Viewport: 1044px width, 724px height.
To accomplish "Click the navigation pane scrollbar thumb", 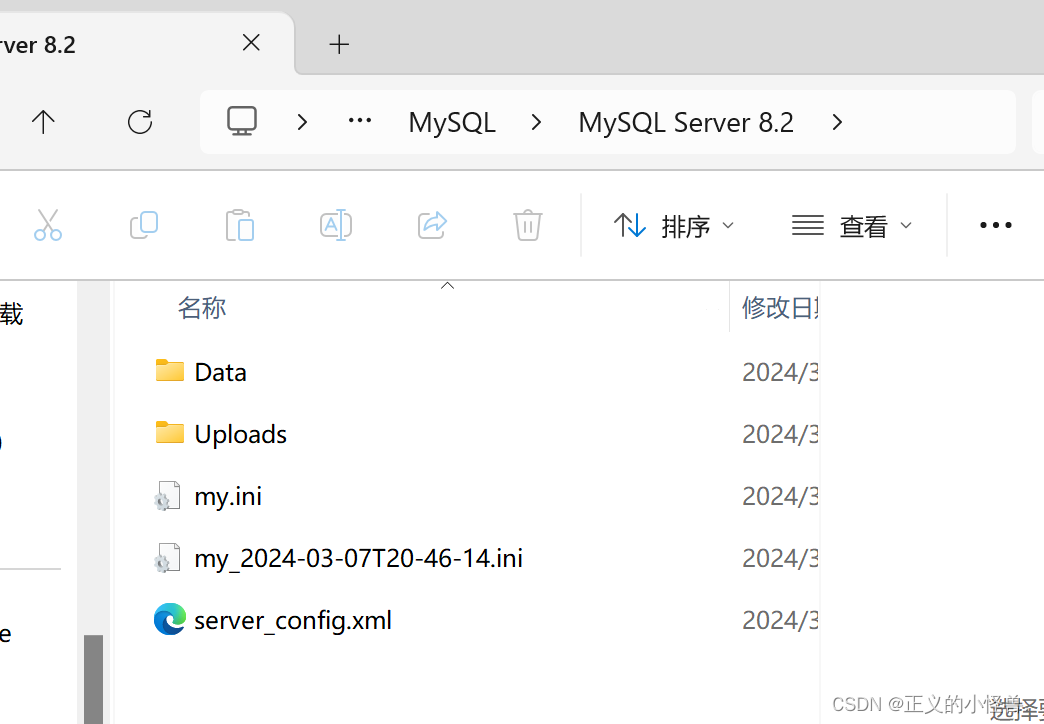I will pos(93,679).
